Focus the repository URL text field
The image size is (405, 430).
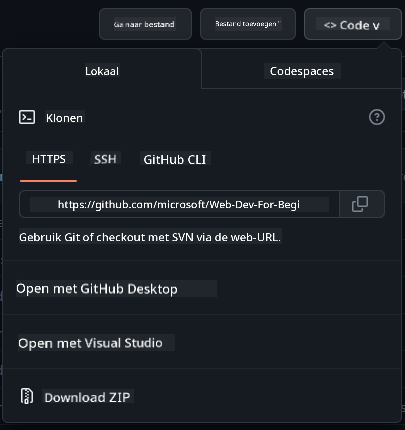coord(179,204)
